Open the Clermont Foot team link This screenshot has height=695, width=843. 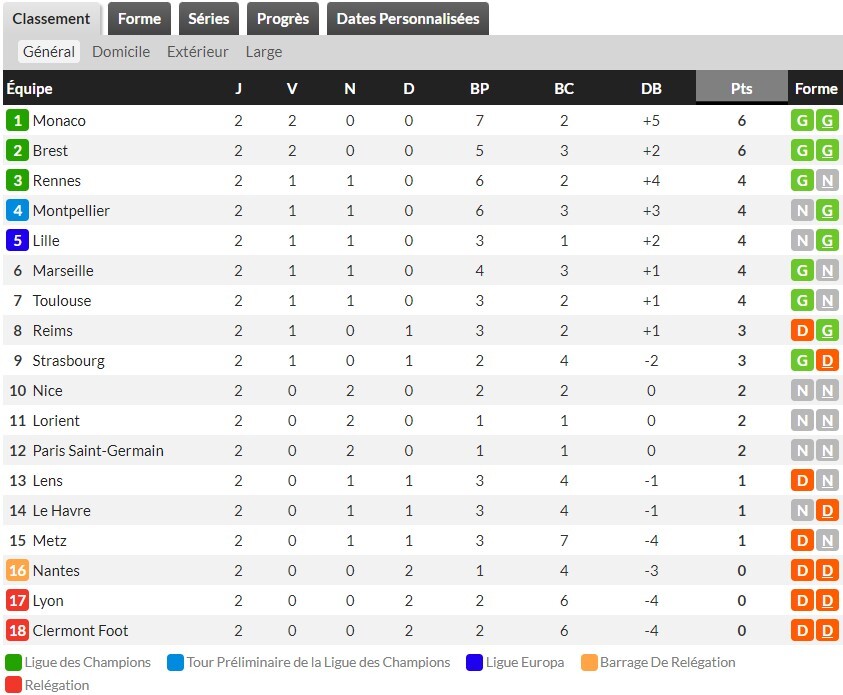click(80, 631)
